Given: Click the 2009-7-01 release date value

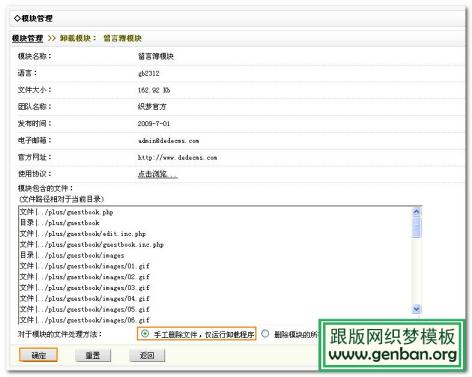Looking at the screenshot, I should click(154, 124).
